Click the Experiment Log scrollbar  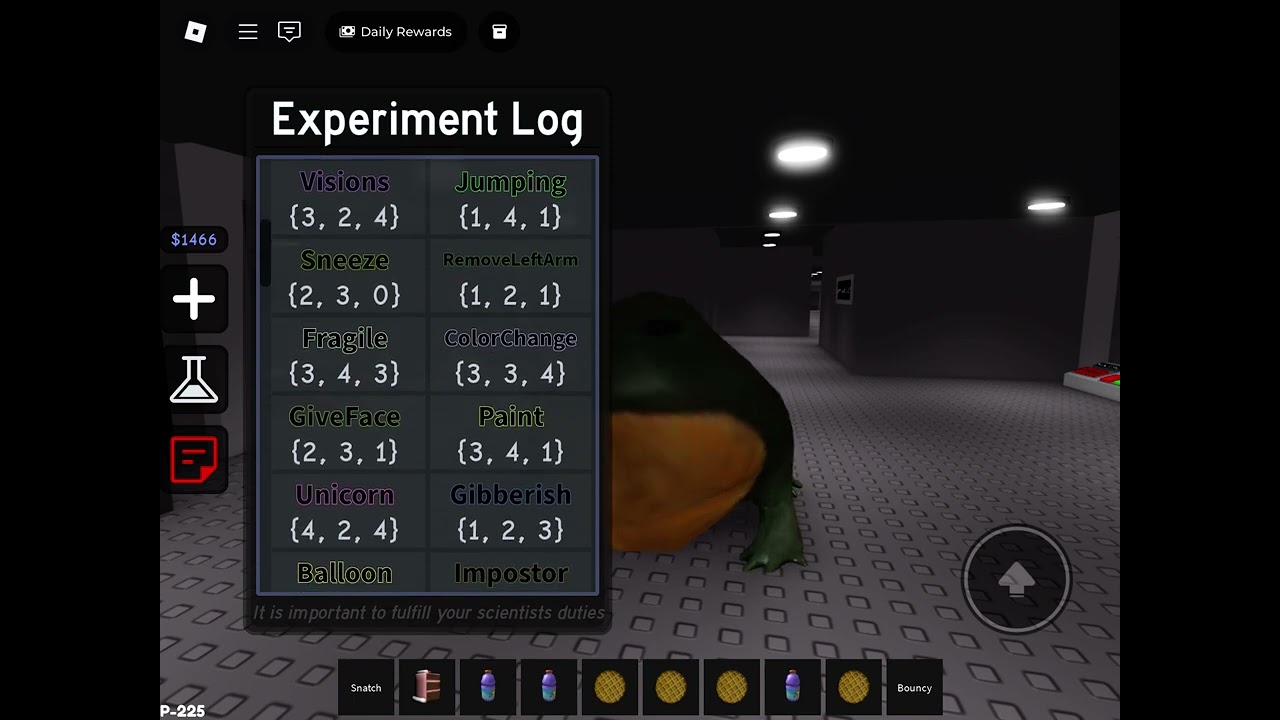point(266,252)
